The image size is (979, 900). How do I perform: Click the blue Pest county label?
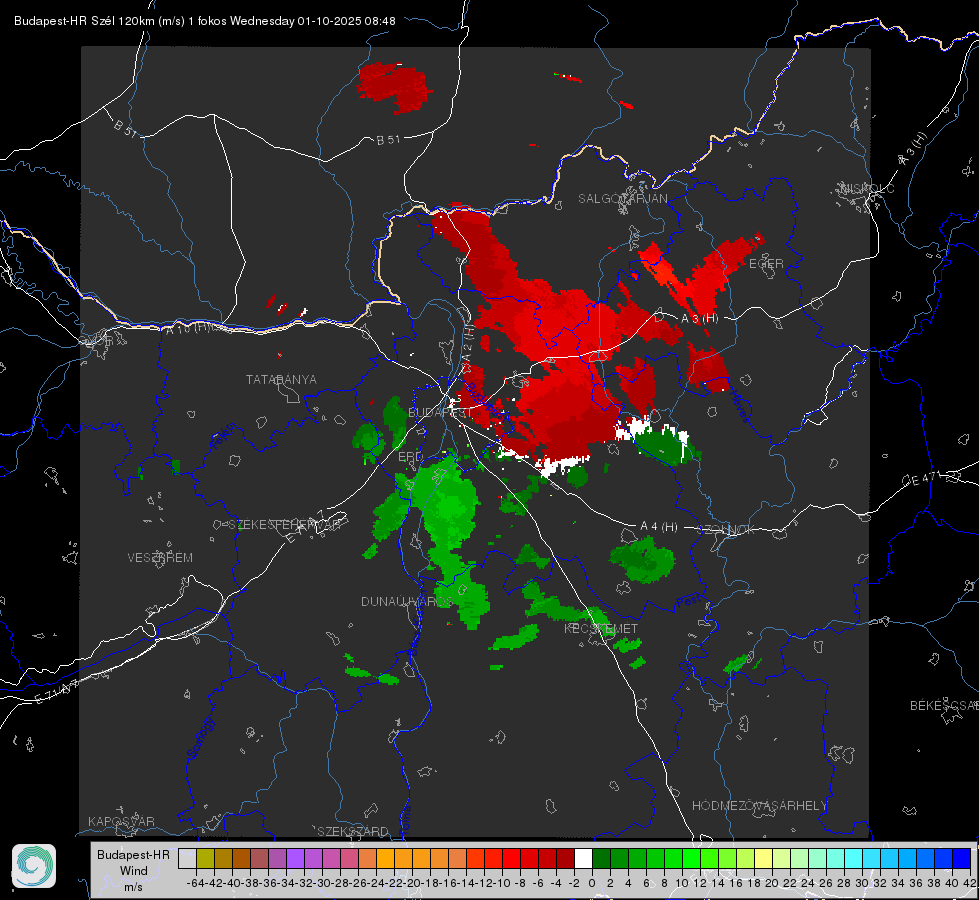688,602
